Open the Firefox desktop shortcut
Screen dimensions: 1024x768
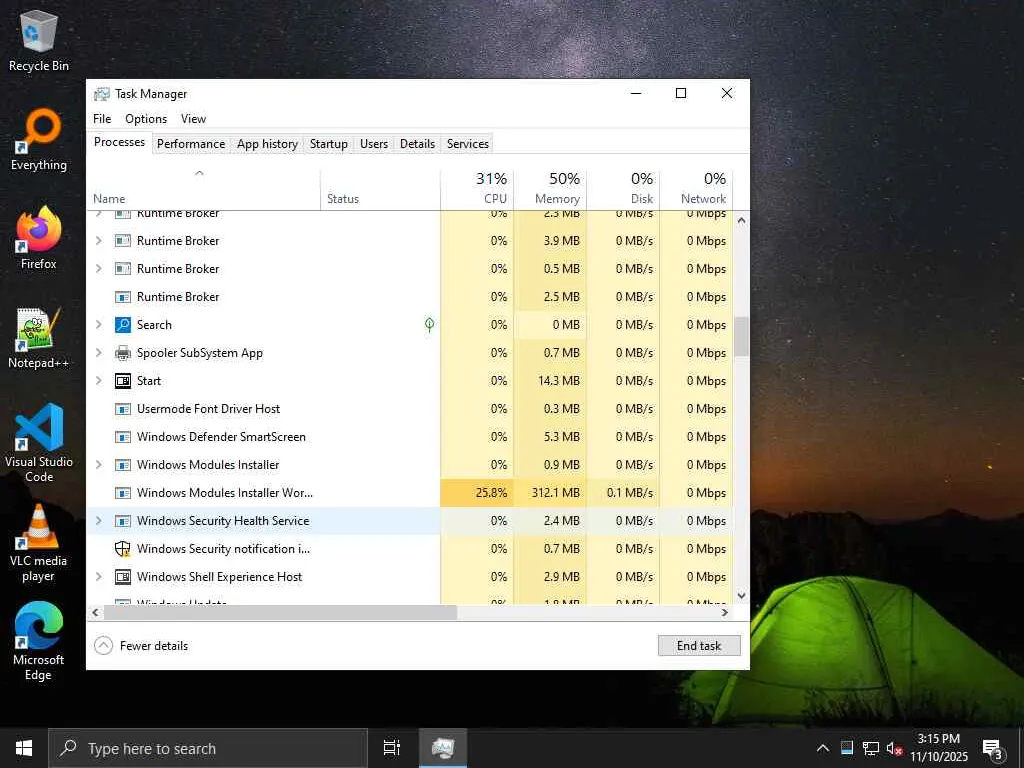point(39,238)
